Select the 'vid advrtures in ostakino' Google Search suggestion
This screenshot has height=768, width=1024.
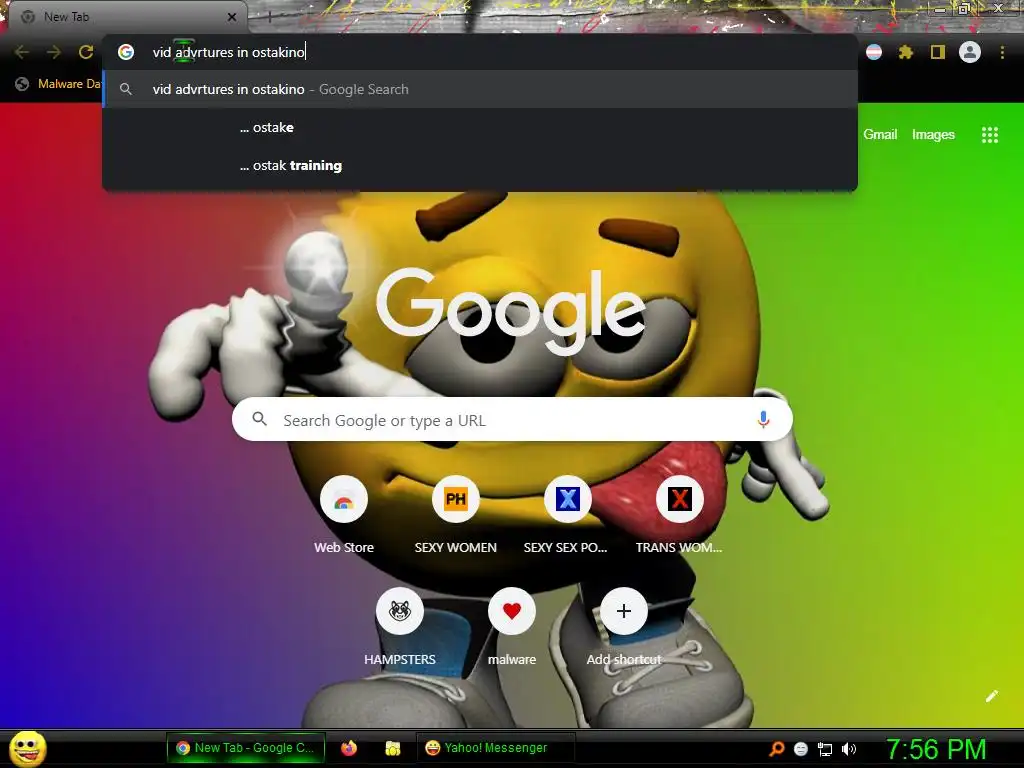pyautogui.click(x=480, y=89)
